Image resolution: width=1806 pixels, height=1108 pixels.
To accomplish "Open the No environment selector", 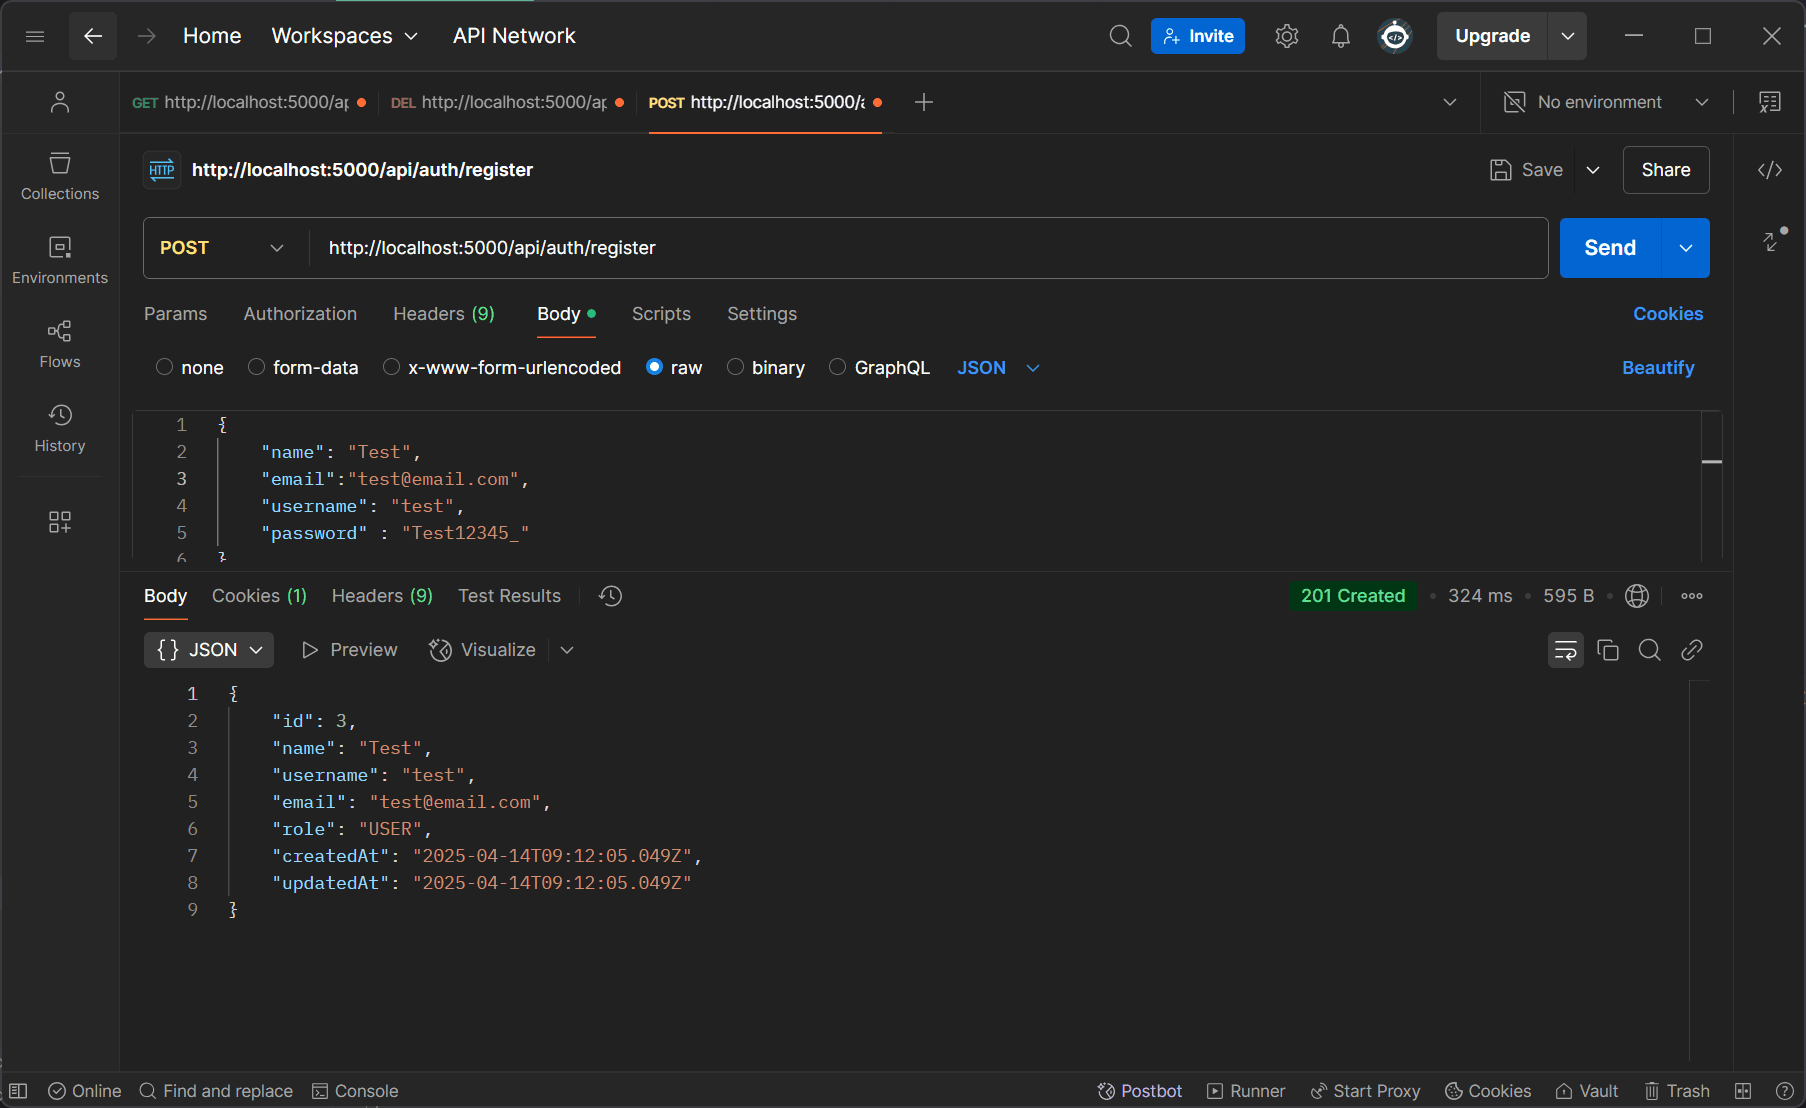I will (x=1606, y=102).
